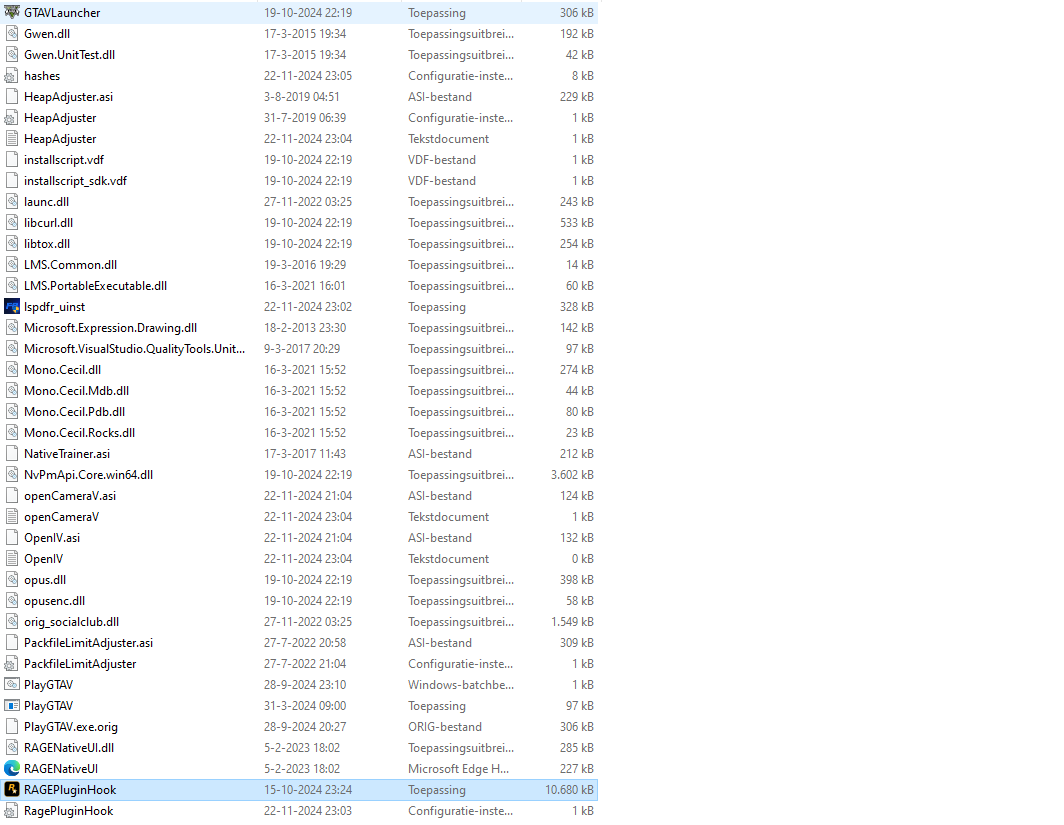Click the libcurl.dll file icon
The image size is (1064, 825).
coord(12,223)
